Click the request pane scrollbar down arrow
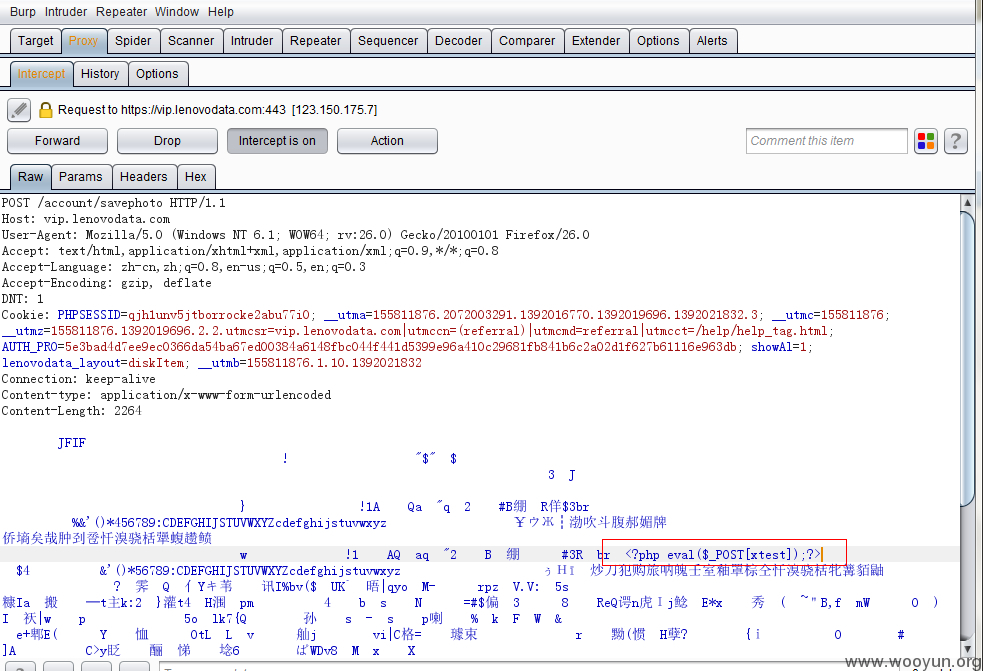The width and height of the screenshot is (983, 671). [967, 649]
